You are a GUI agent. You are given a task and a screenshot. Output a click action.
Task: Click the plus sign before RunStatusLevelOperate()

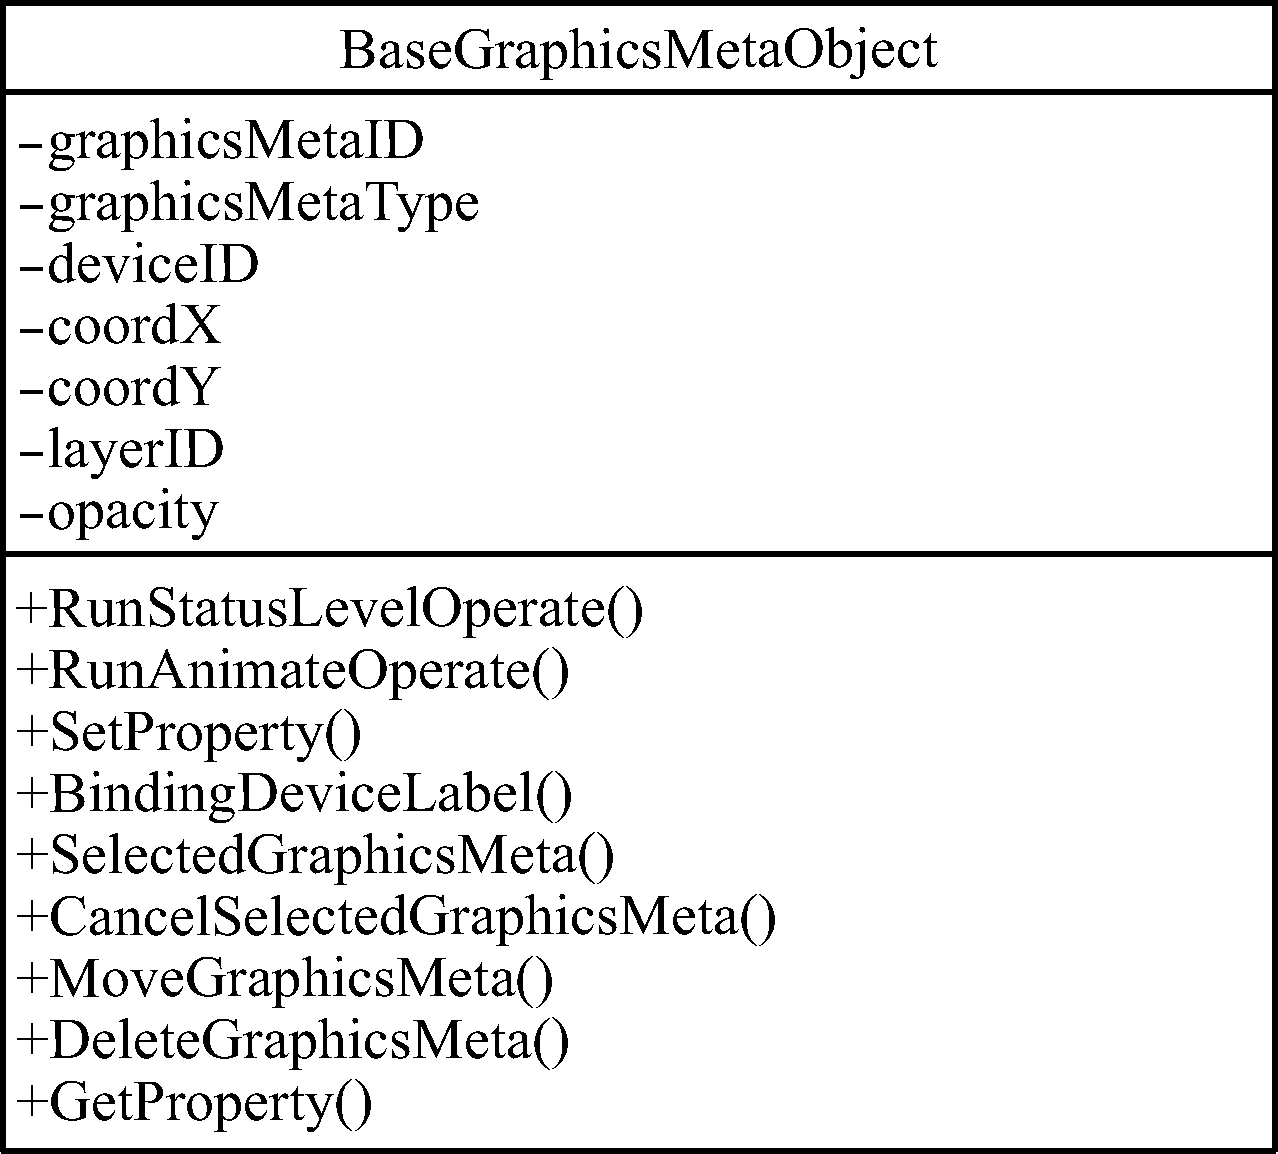[x=31, y=609]
